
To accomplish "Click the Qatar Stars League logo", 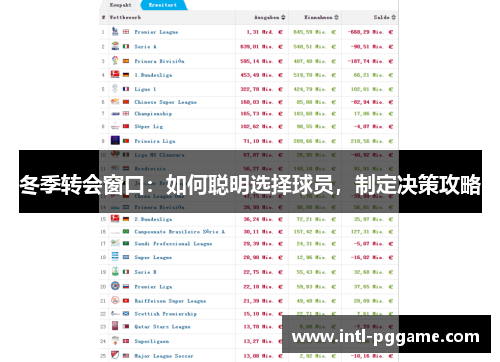I will pyautogui.click(x=115, y=326).
